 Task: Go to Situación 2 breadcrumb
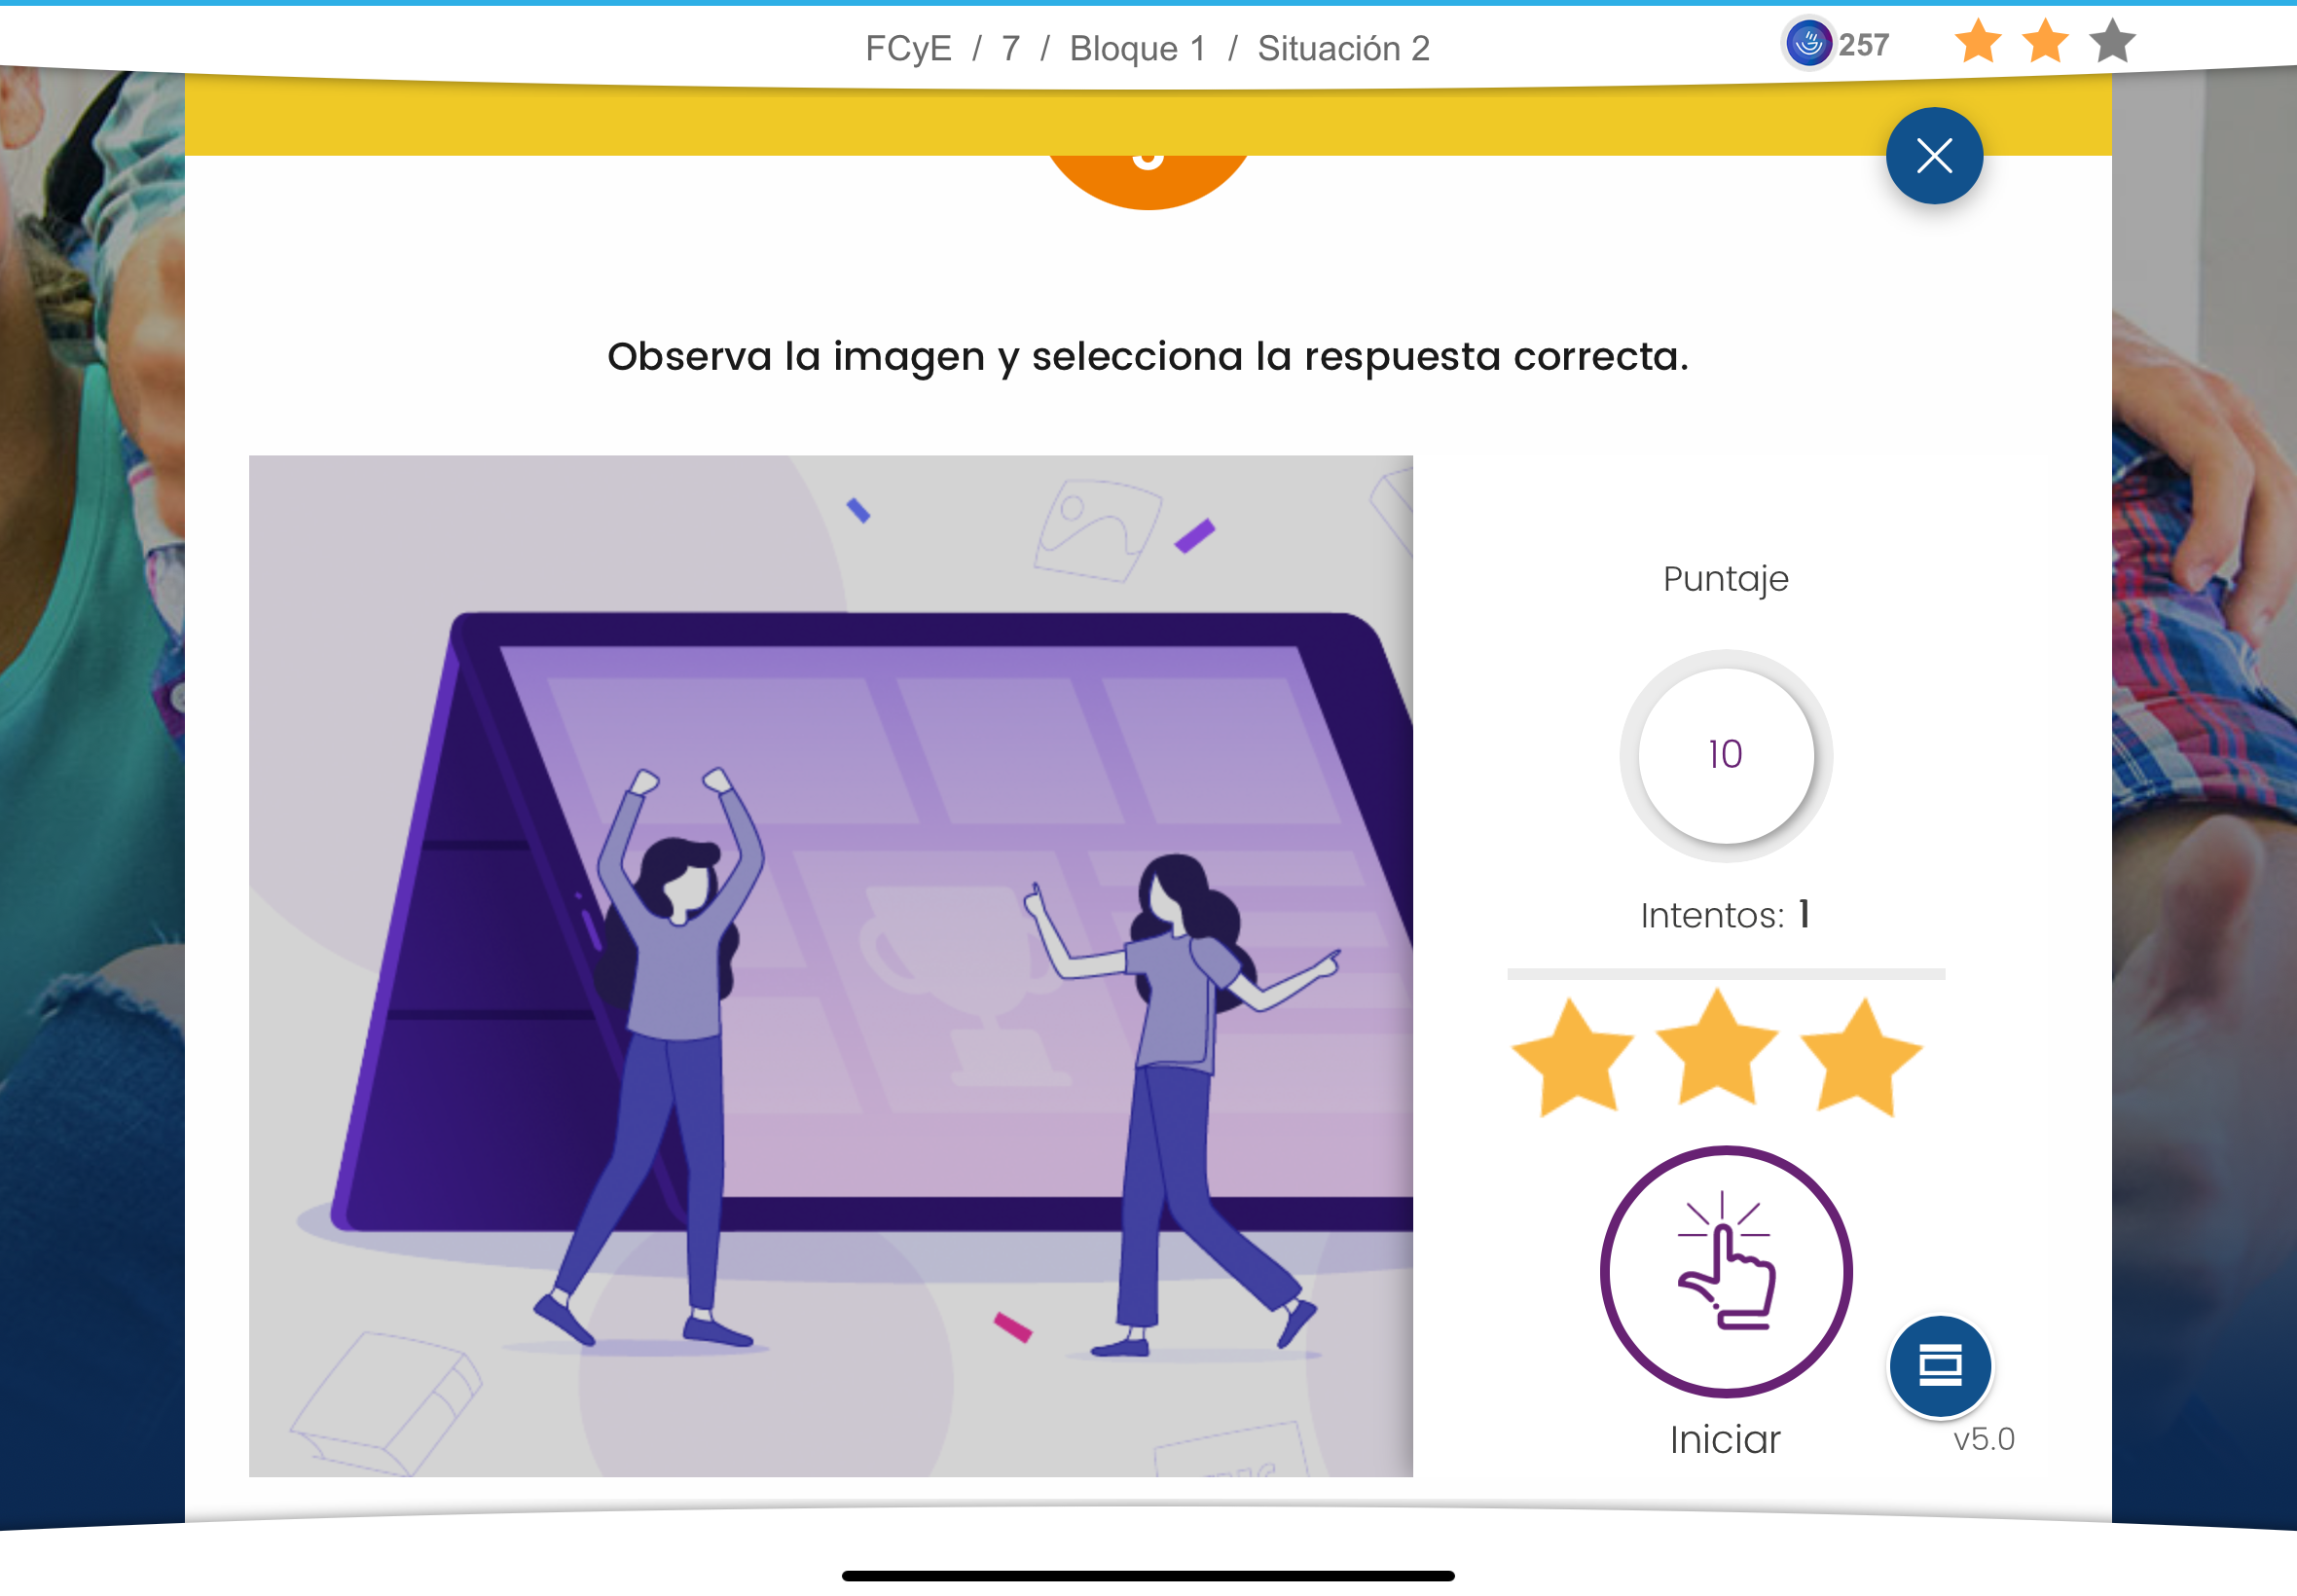tap(1343, 48)
